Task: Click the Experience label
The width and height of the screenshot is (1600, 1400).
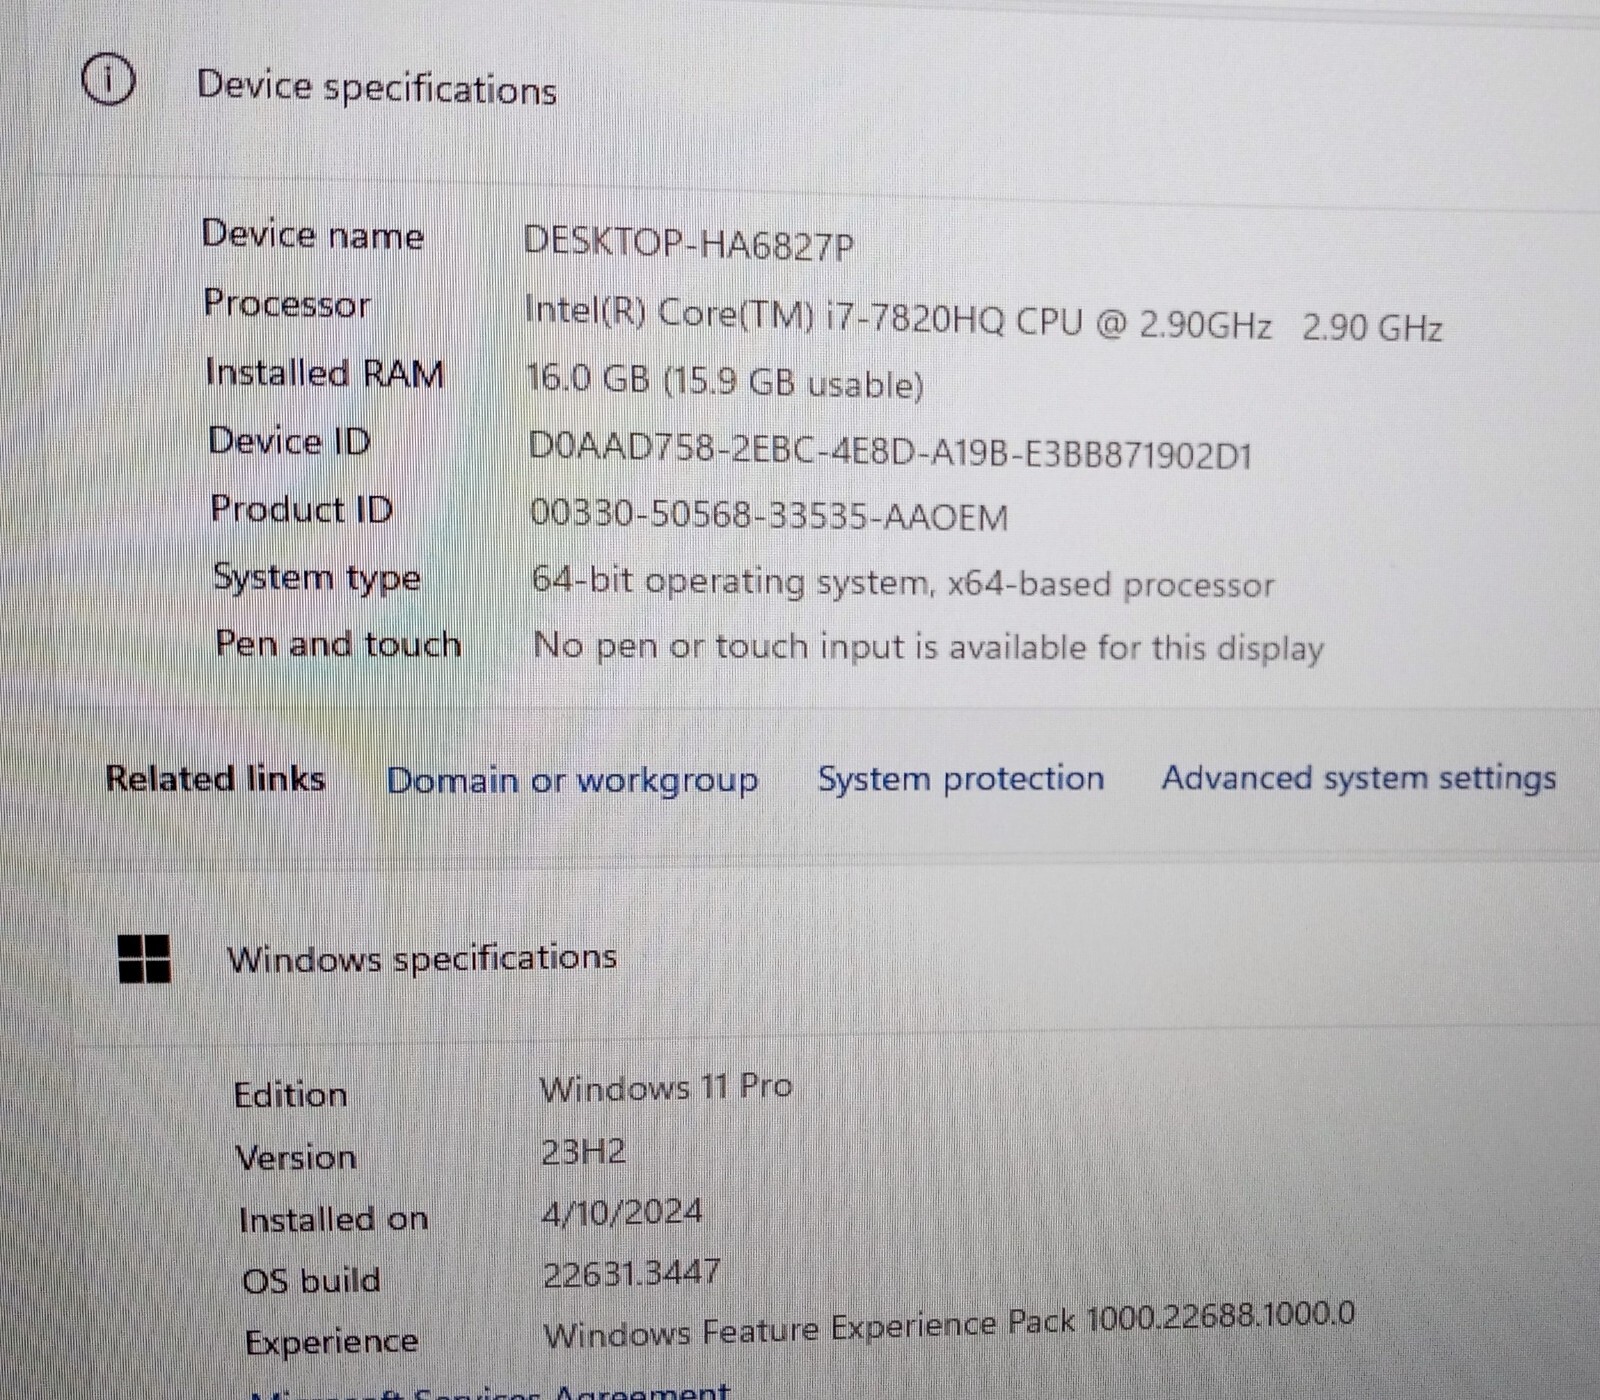Action: (x=332, y=1342)
